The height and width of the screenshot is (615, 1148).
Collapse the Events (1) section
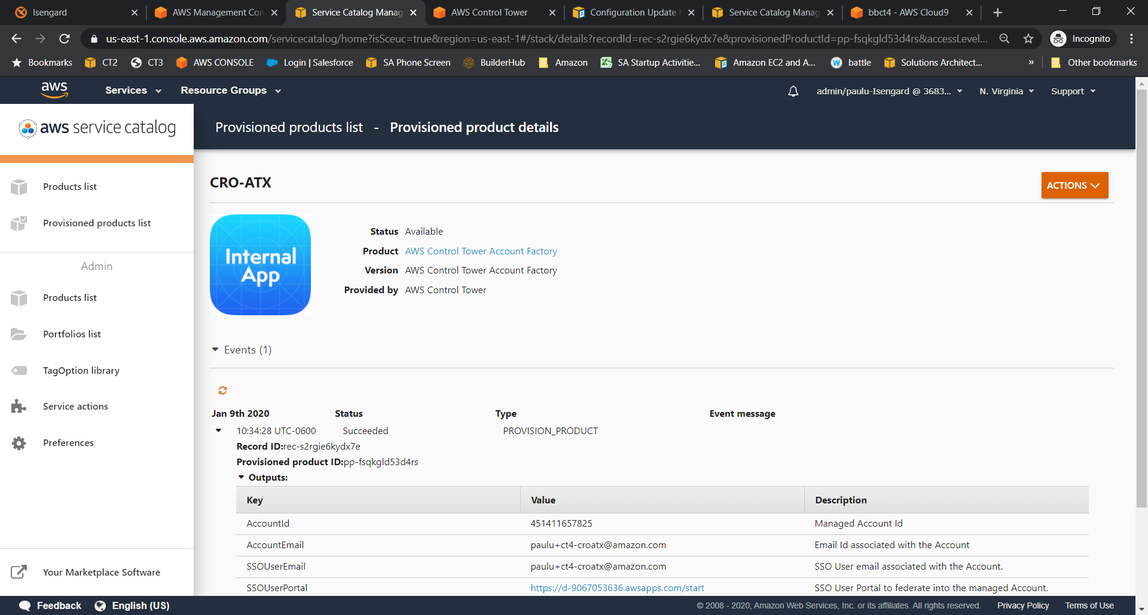(215, 350)
